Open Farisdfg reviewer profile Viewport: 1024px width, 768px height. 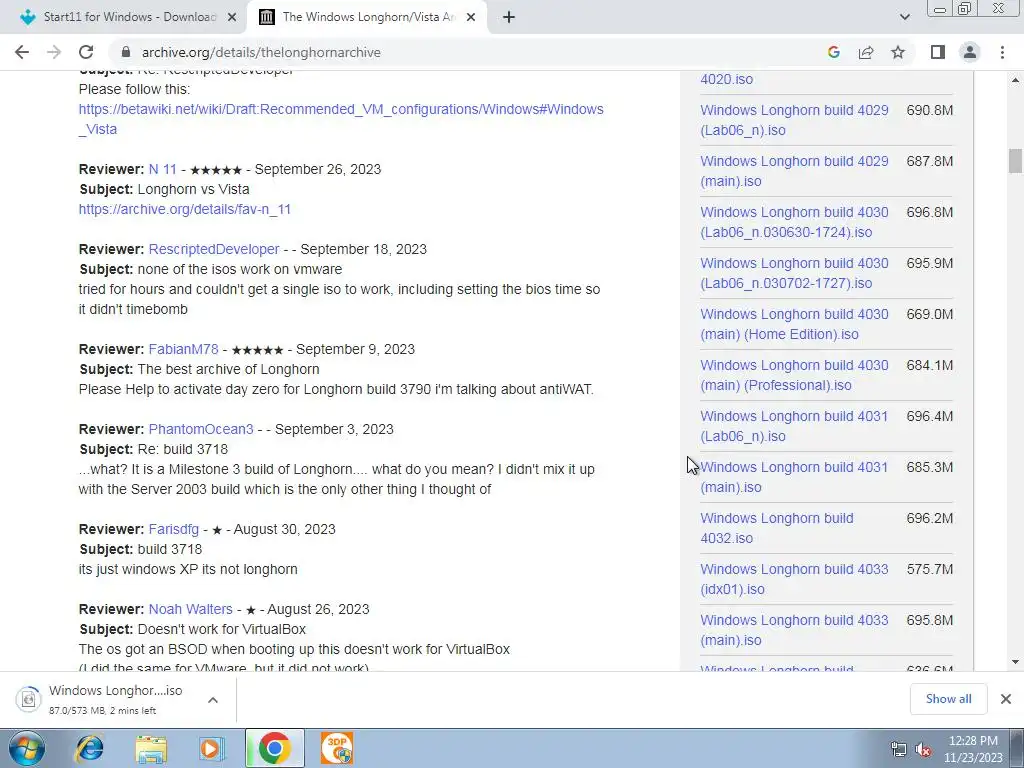(x=174, y=529)
